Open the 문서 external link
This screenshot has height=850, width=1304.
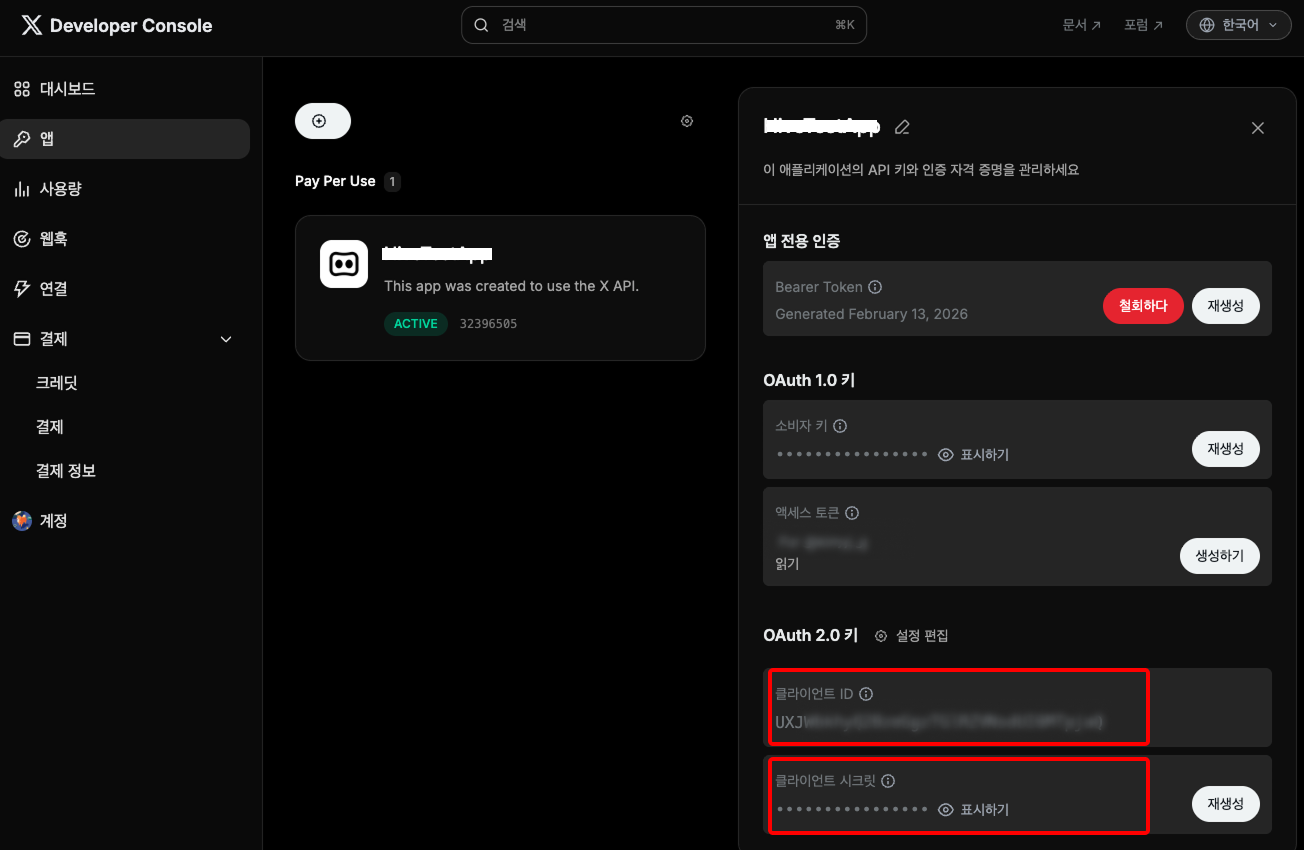[x=1081, y=25]
